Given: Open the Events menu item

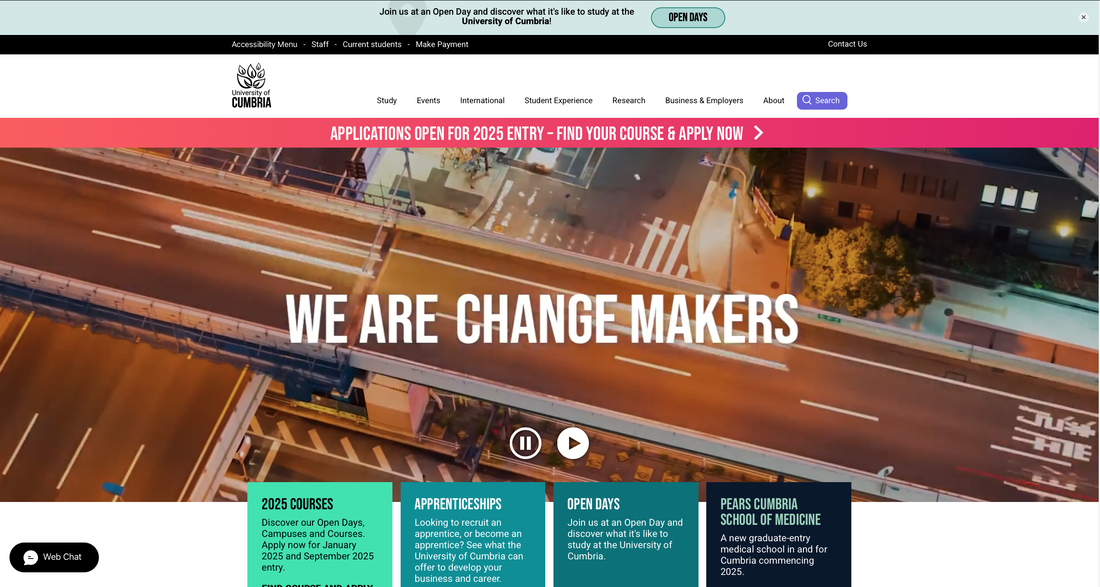Looking at the screenshot, I should tap(428, 100).
